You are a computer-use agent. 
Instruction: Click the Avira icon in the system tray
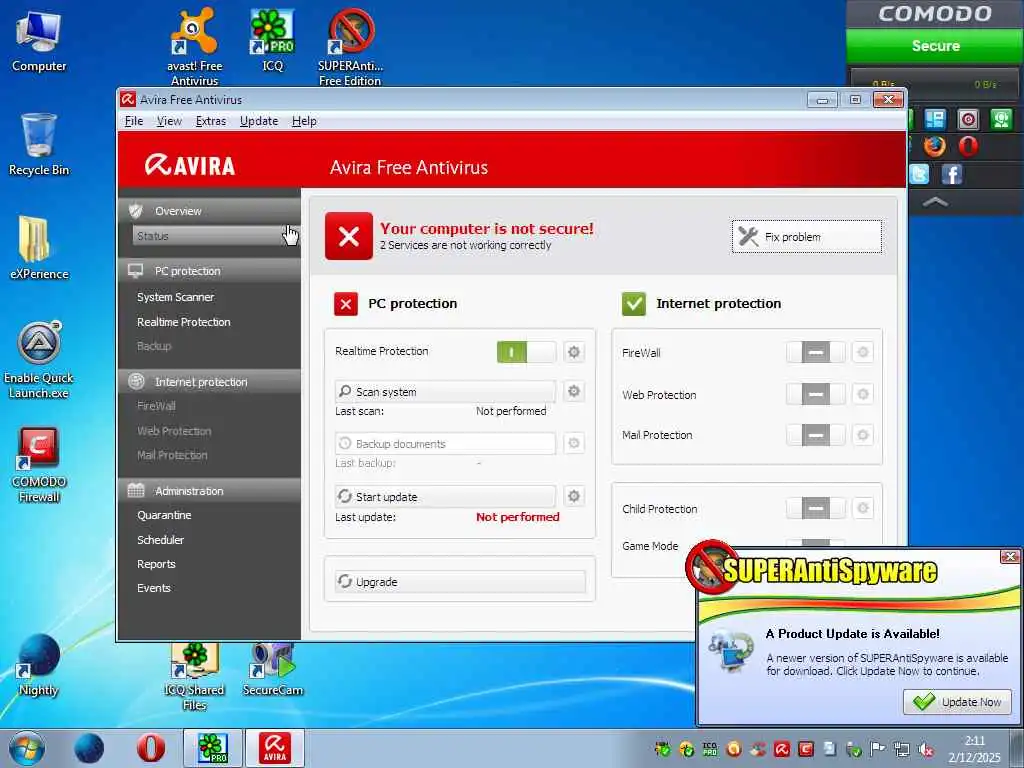(782, 749)
